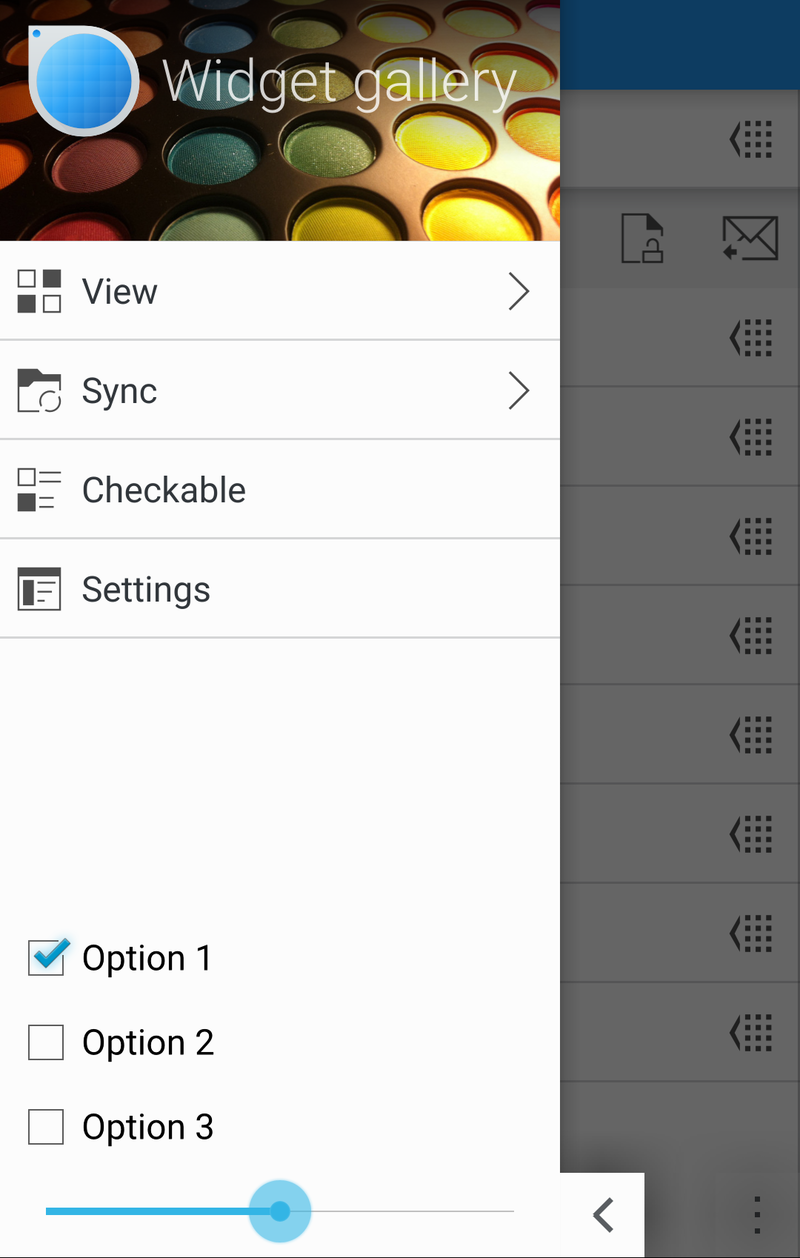Click the Checkable list icon
The height and width of the screenshot is (1258, 800).
click(x=39, y=490)
